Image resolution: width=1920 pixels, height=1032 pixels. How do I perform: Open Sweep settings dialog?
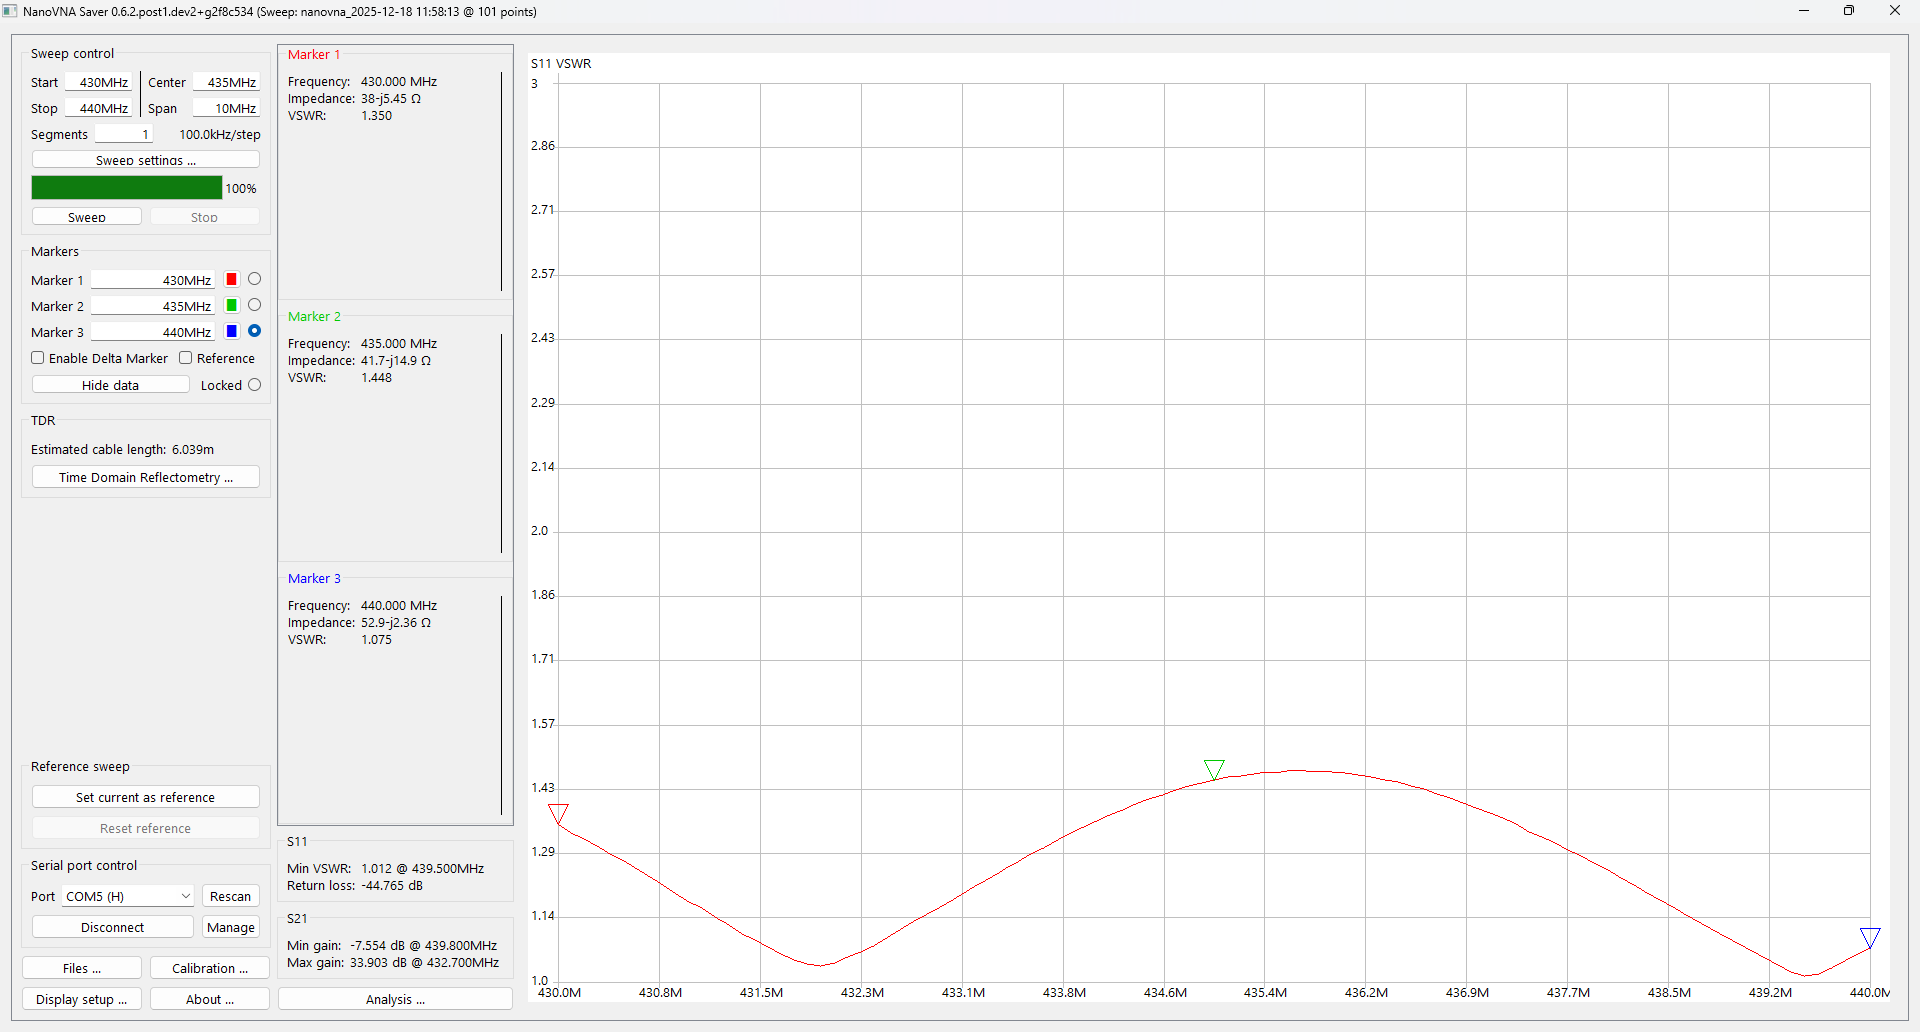pyautogui.click(x=146, y=160)
